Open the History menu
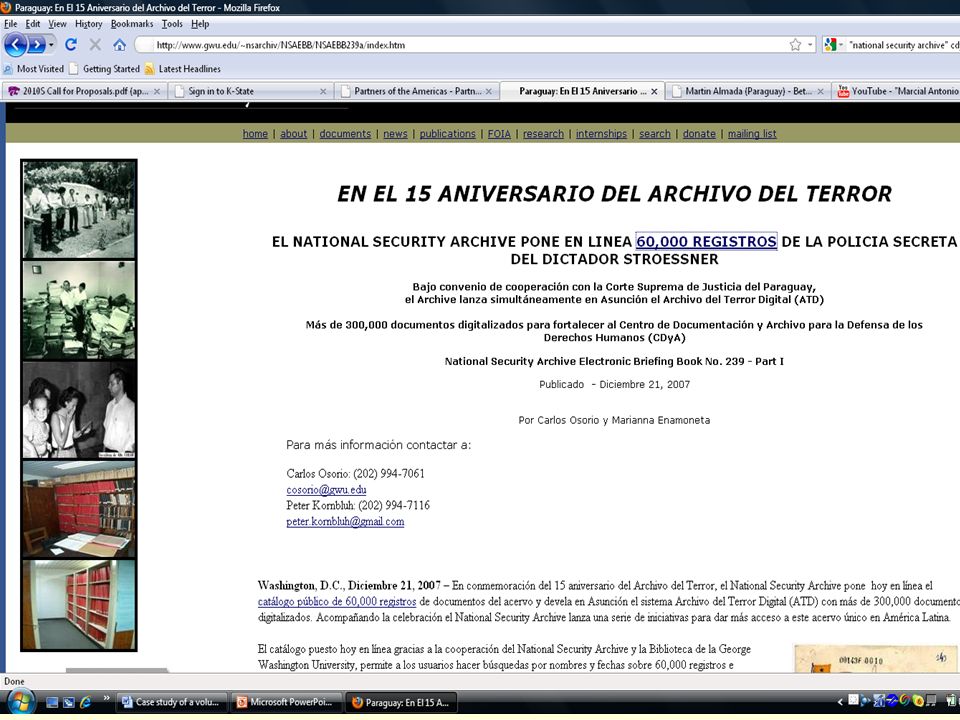The height and width of the screenshot is (720, 960). pyautogui.click(x=89, y=24)
